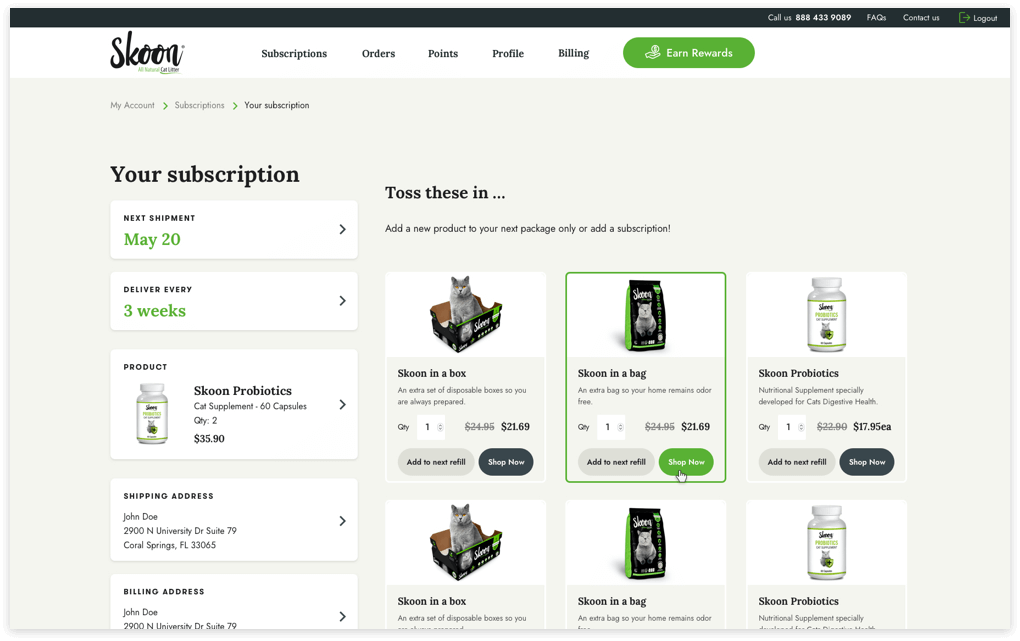Expand the Deliver Every 3 weeks chevron

coord(342,301)
